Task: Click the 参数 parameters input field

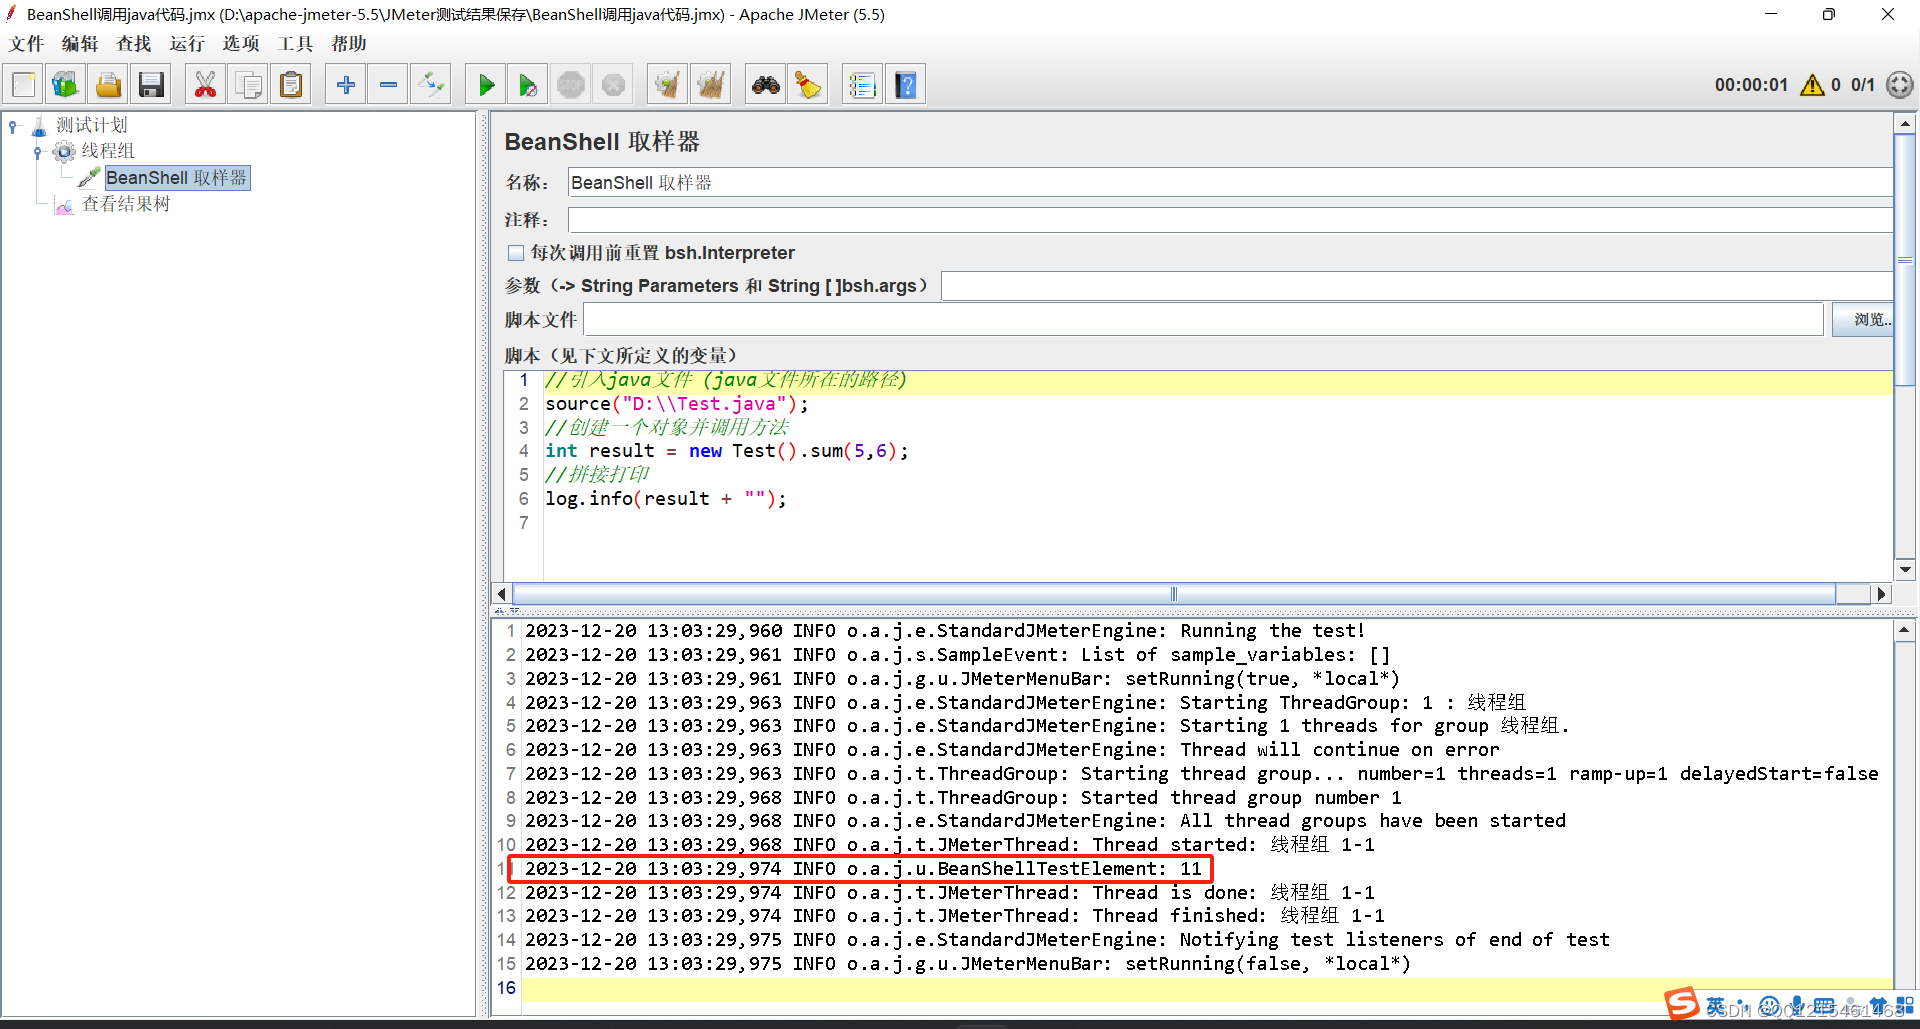Action: pos(1417,286)
